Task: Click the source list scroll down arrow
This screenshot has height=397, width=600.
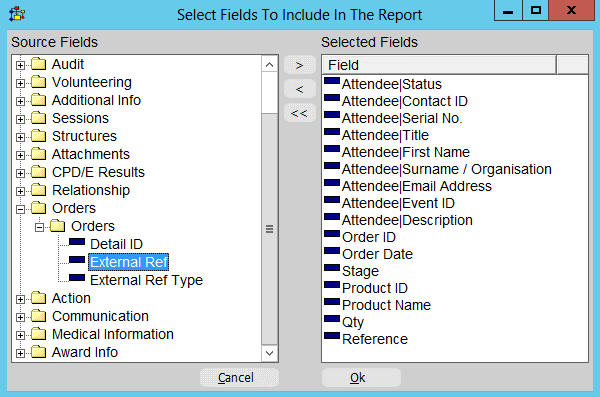Action: [269, 353]
